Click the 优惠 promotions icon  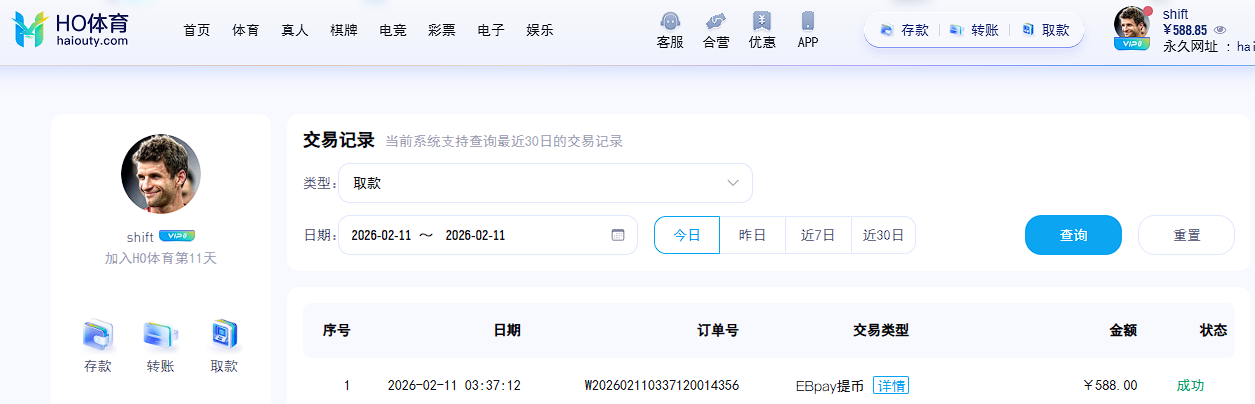click(x=762, y=22)
